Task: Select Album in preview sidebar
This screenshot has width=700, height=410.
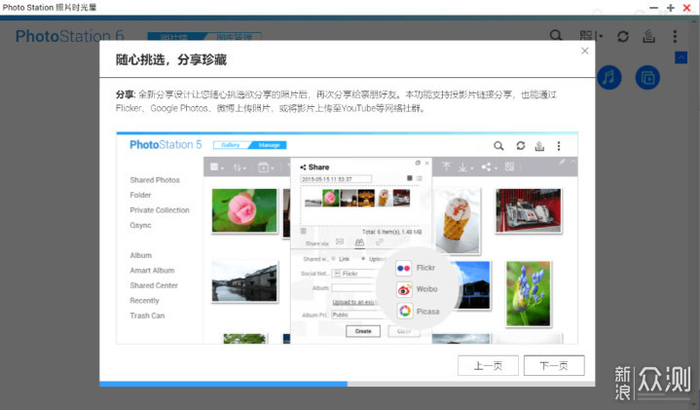Action: coord(141,255)
